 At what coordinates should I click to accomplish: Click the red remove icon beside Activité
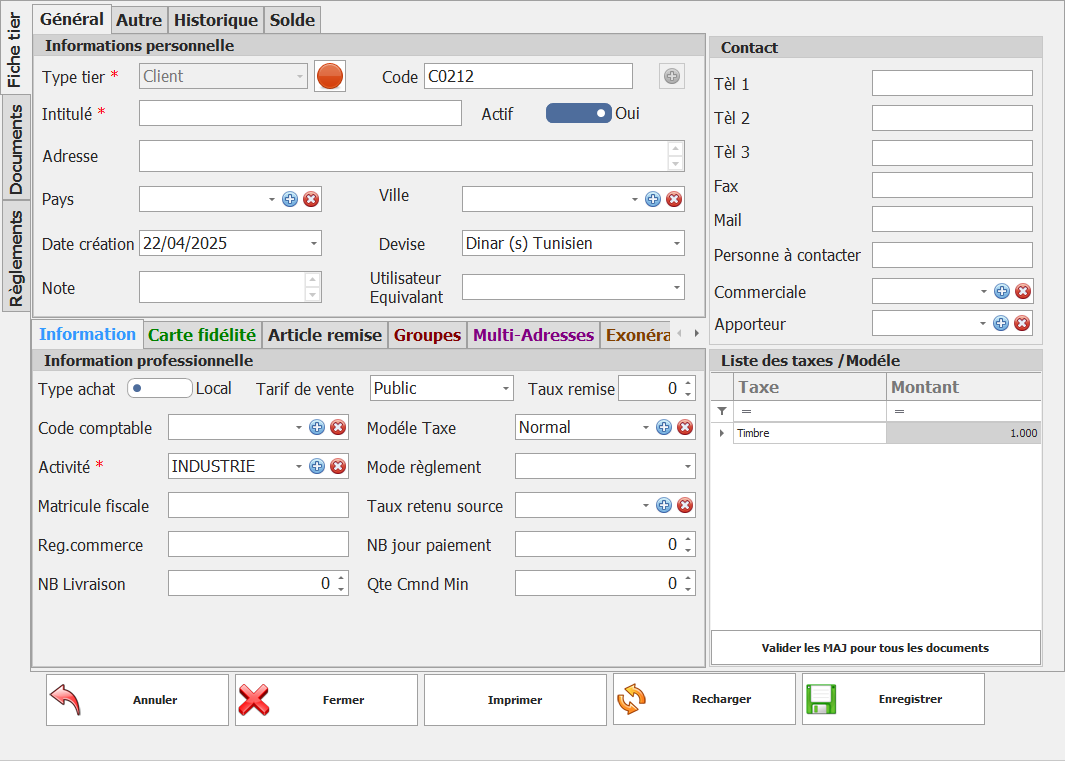[338, 466]
